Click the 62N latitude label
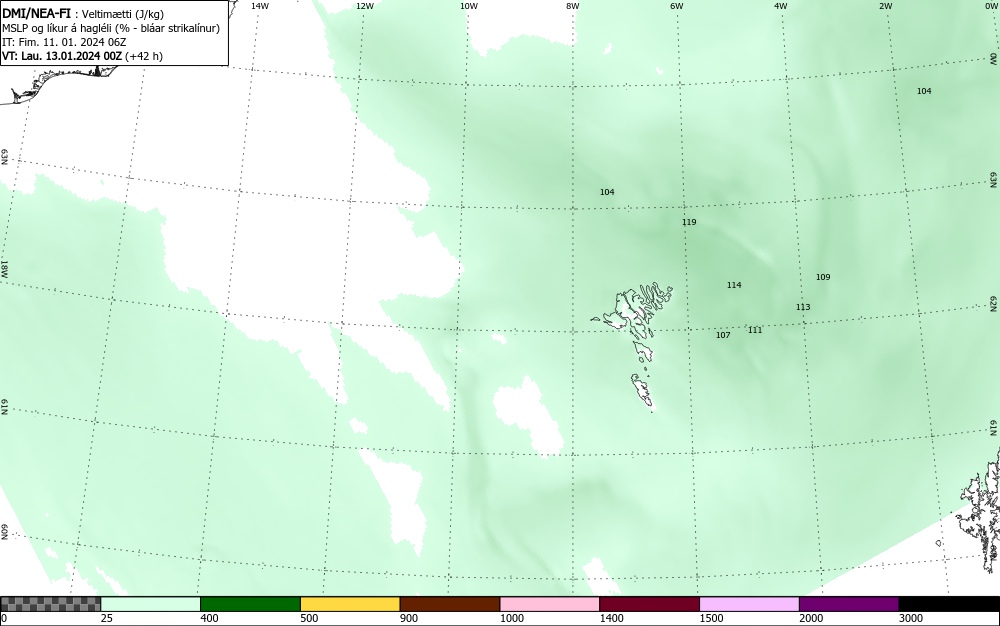 pos(994,303)
